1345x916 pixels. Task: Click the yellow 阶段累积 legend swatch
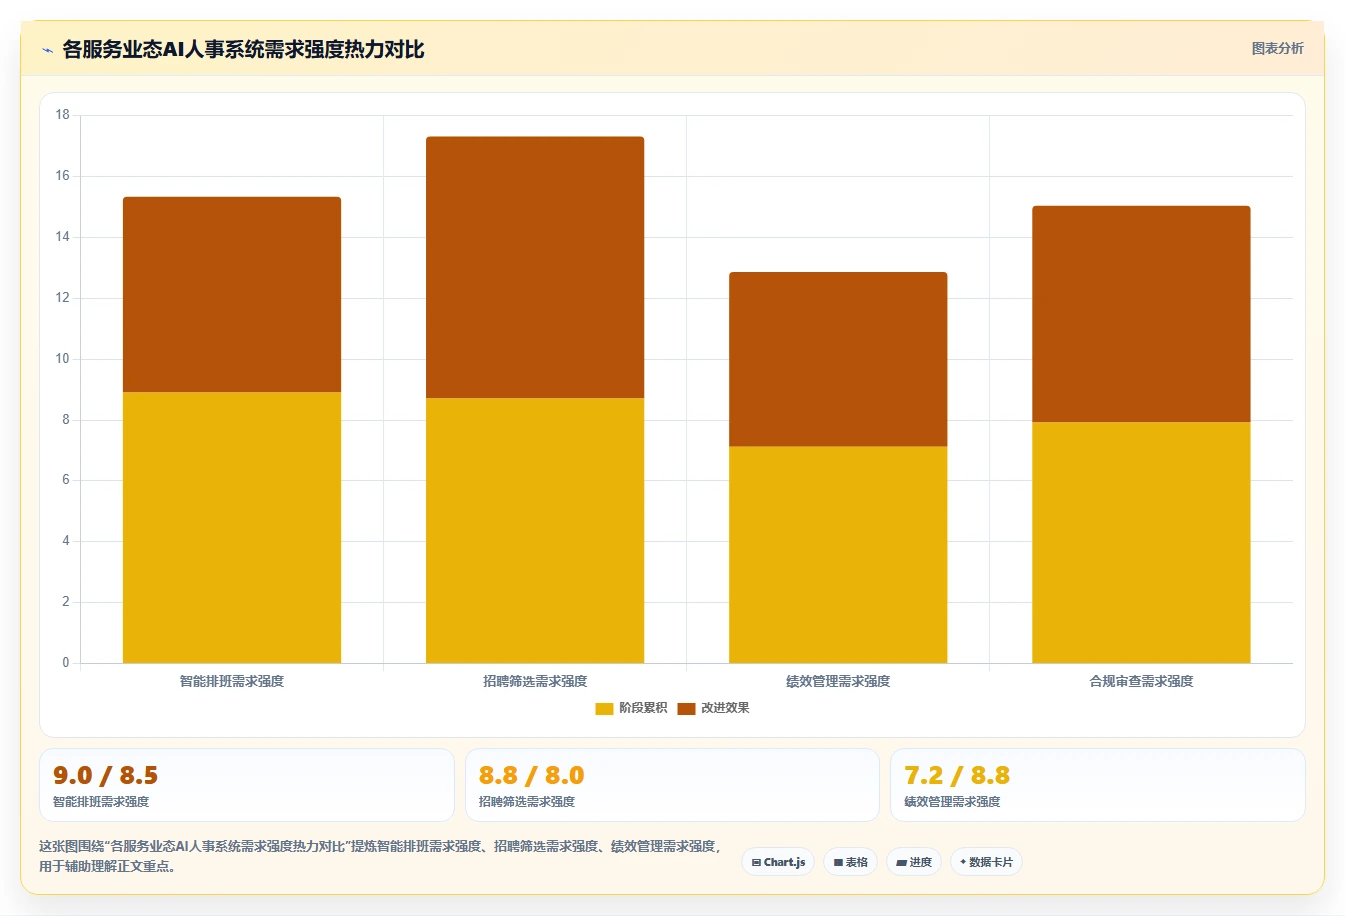coord(604,709)
